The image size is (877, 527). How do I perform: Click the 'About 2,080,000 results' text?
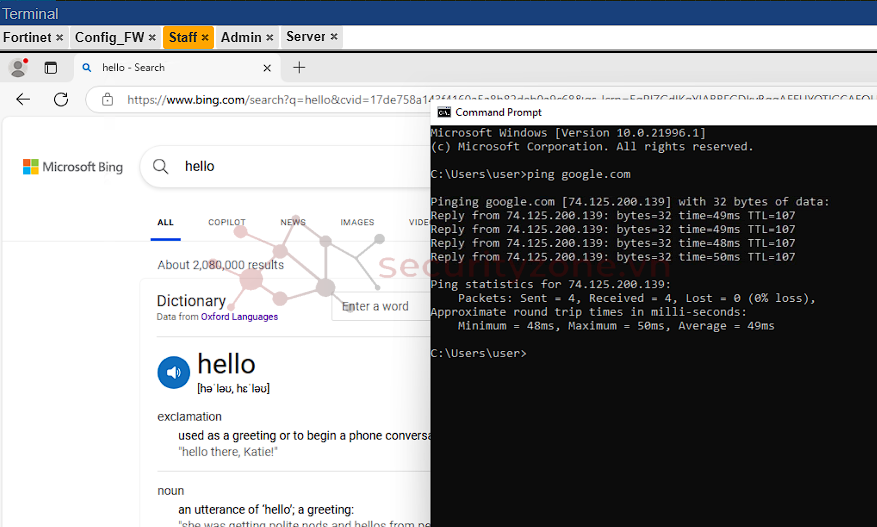pos(220,265)
